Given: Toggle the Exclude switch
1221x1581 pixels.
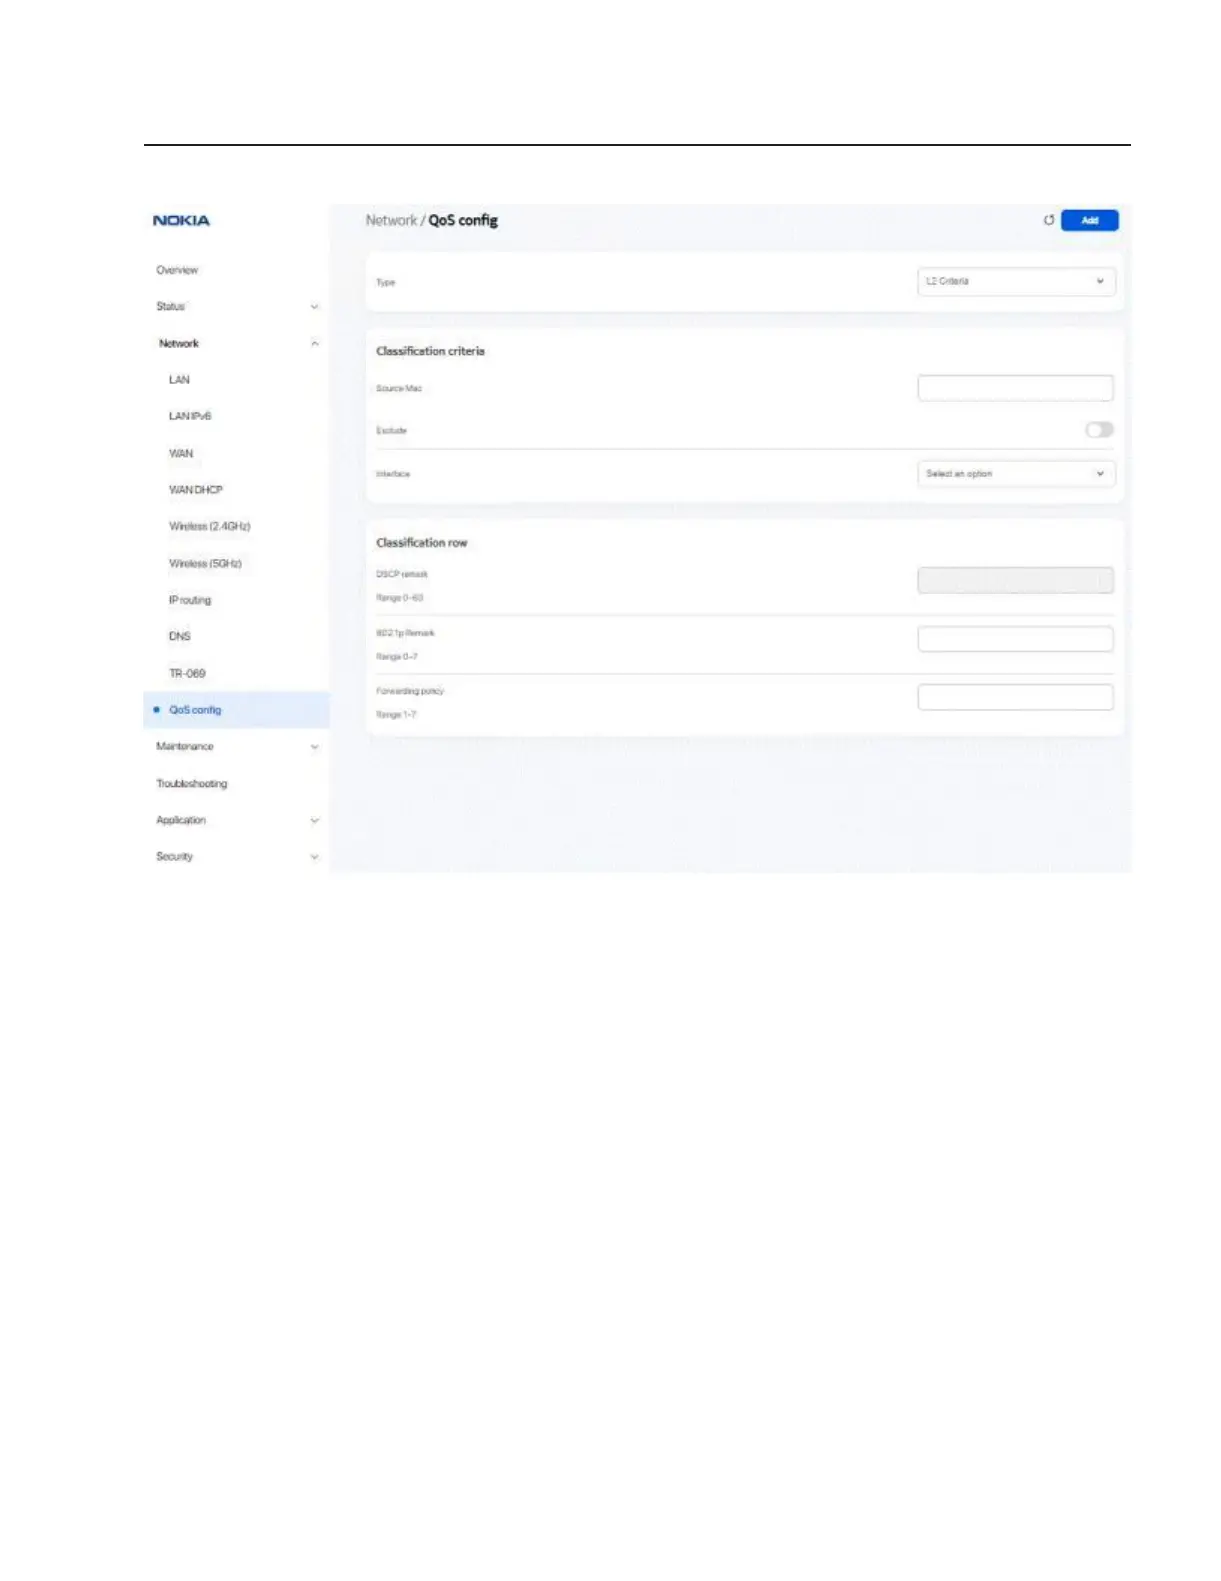Looking at the screenshot, I should 1099,430.
